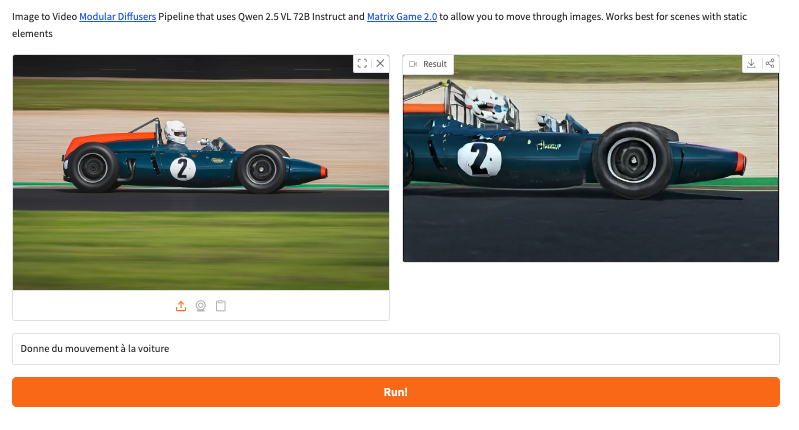Open the Modular Diffusers link
The image size is (799, 430).
(x=118, y=16)
